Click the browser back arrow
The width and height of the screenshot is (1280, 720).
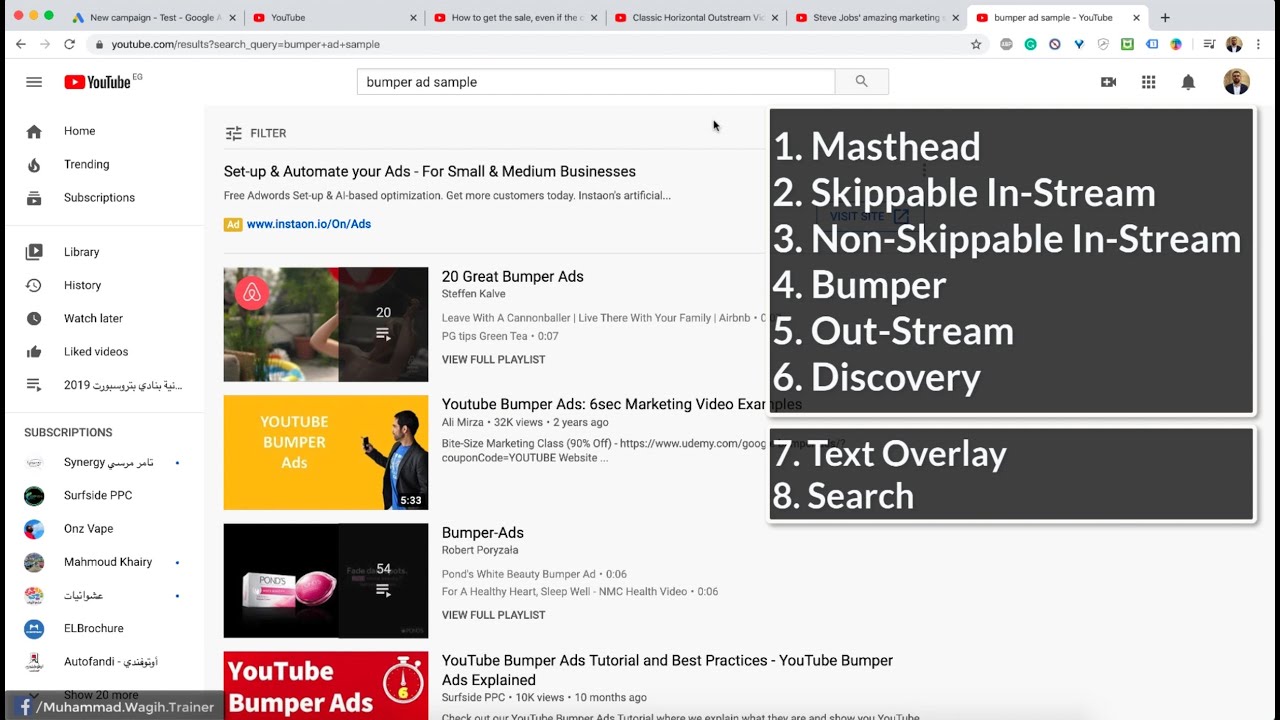pos(21,44)
